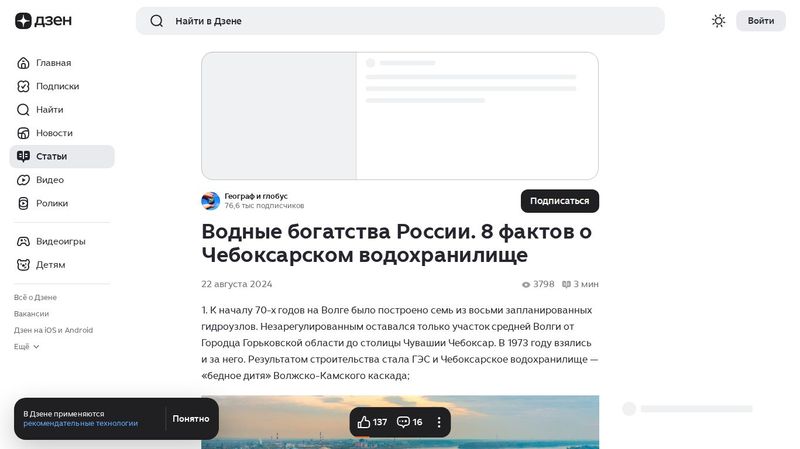Viewport: 800px width, 449px height.
Task: Open the comments with 16 replies
Action: (x=410, y=422)
